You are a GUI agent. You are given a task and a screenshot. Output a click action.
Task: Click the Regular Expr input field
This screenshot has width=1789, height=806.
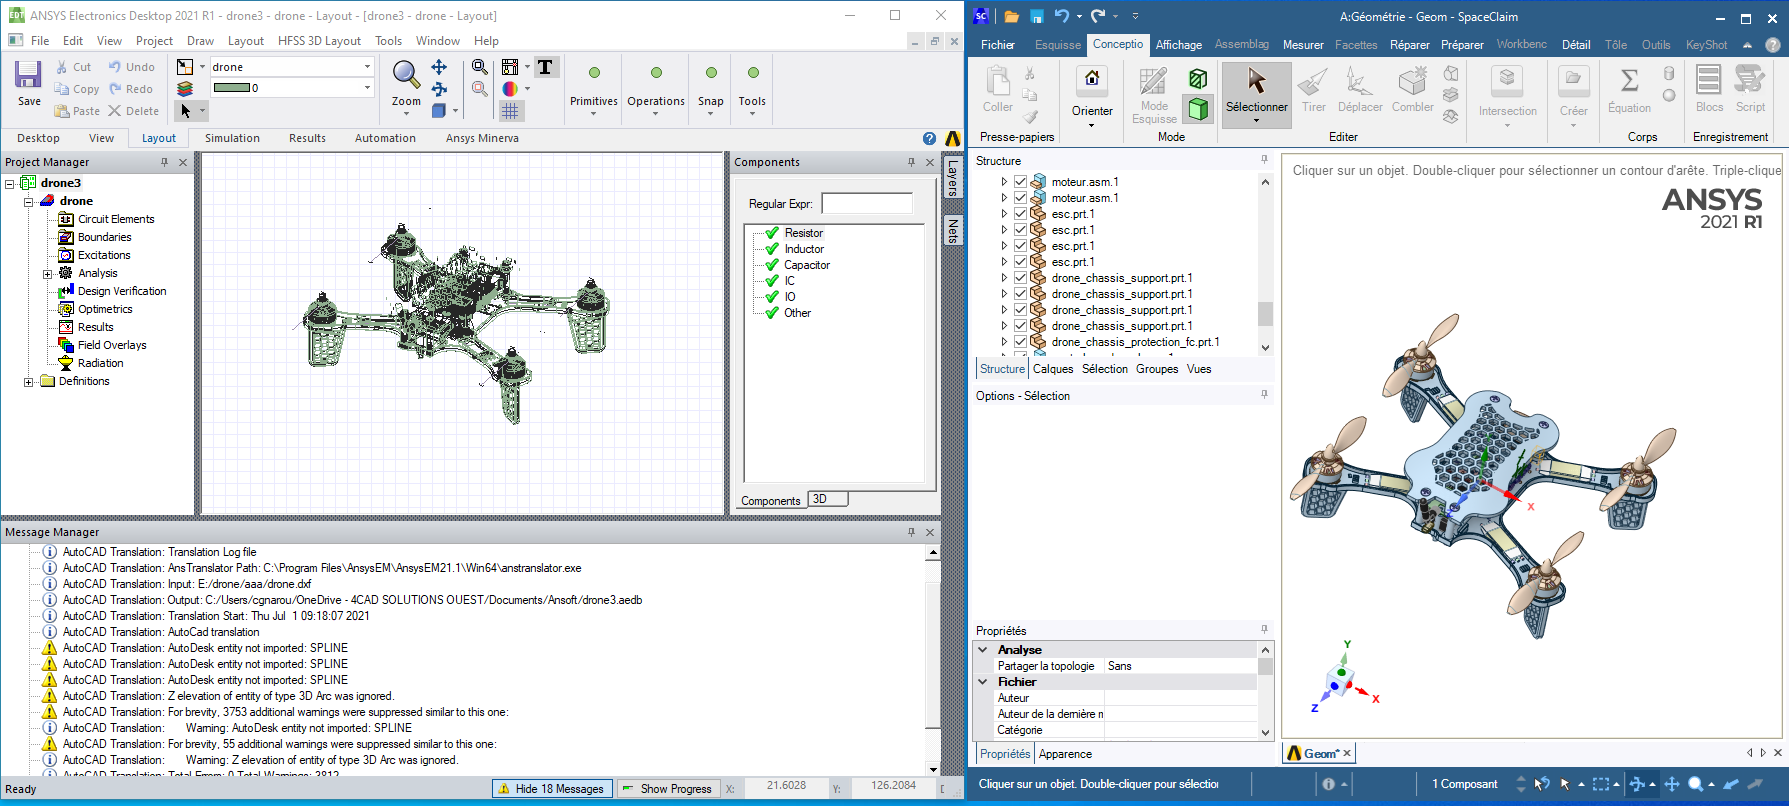(866, 204)
